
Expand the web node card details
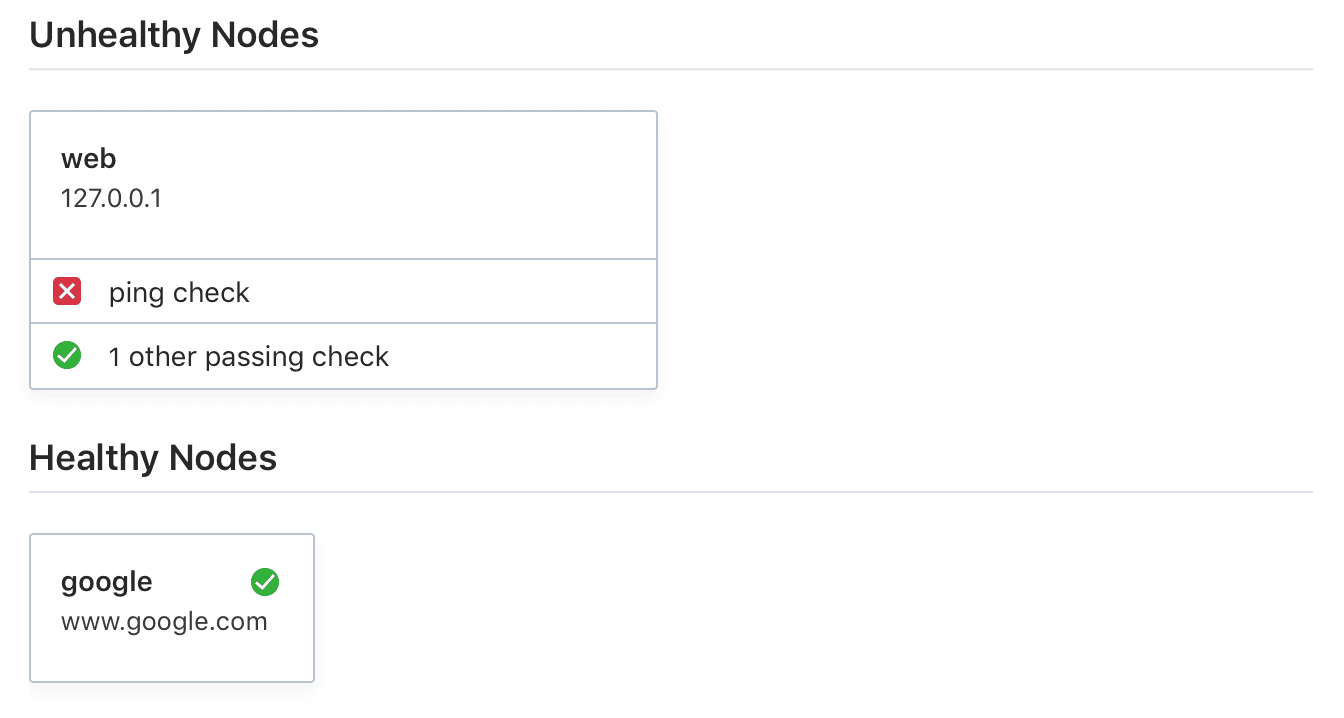point(343,184)
